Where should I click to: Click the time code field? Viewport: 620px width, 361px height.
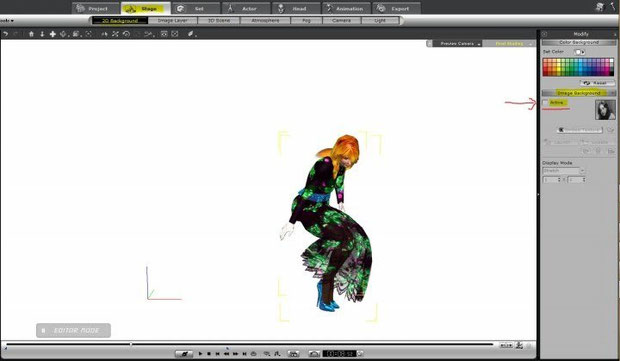point(339,353)
